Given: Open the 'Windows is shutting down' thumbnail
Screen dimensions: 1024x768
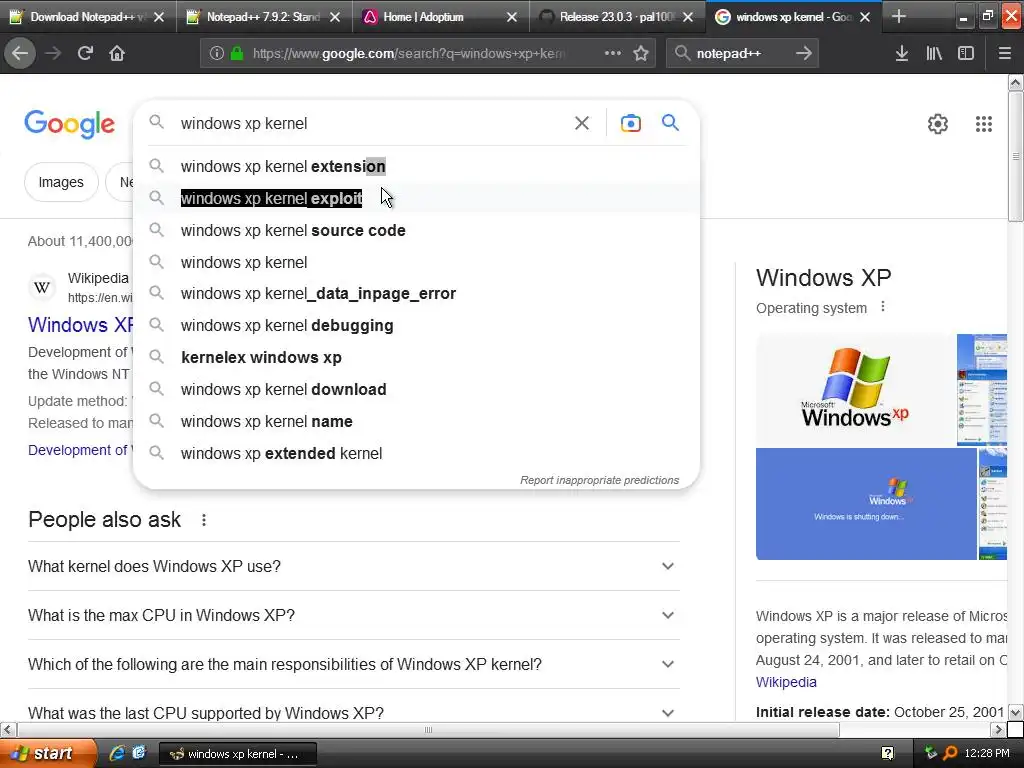Looking at the screenshot, I should (866, 504).
